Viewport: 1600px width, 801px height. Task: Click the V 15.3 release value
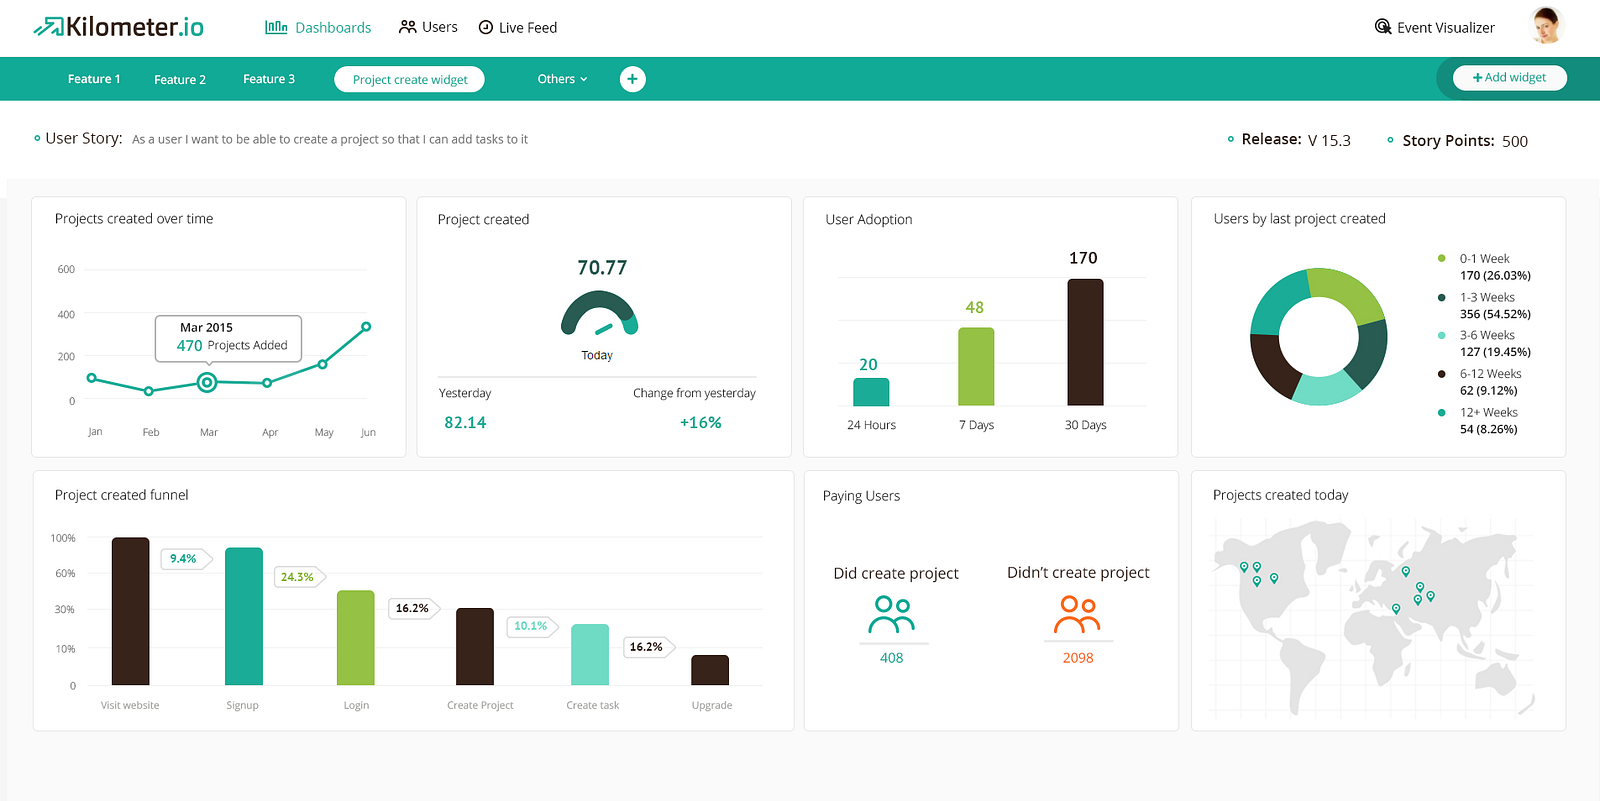(x=1329, y=141)
